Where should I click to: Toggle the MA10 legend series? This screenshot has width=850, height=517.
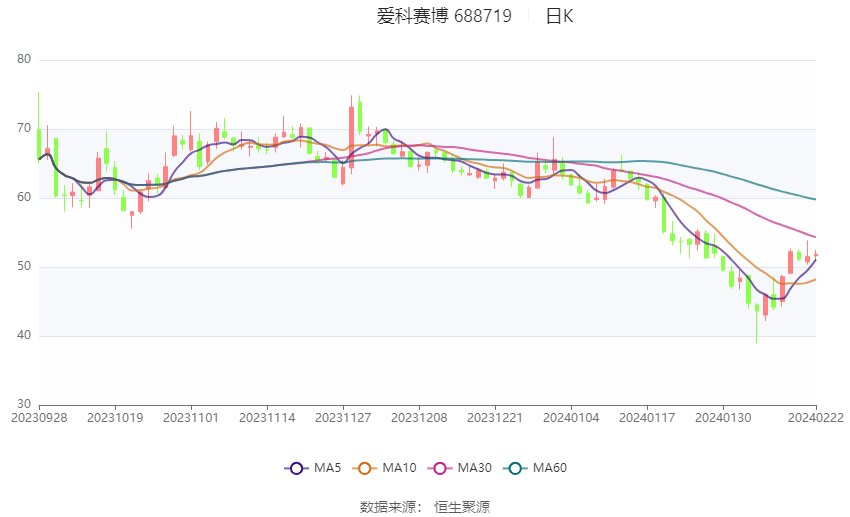point(384,468)
